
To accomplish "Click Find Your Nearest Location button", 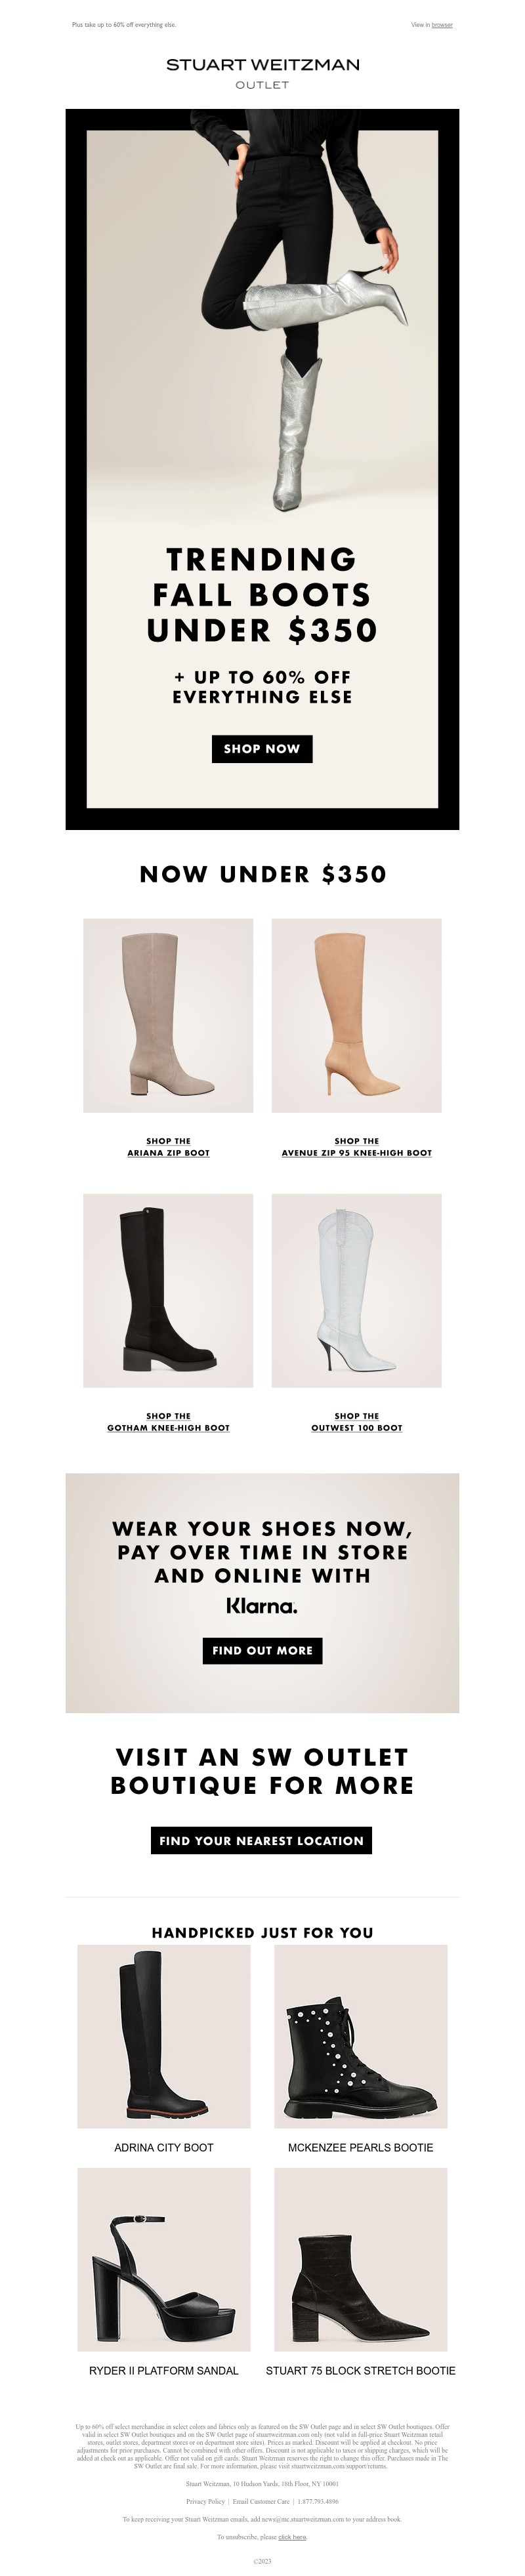I will pyautogui.click(x=262, y=1840).
